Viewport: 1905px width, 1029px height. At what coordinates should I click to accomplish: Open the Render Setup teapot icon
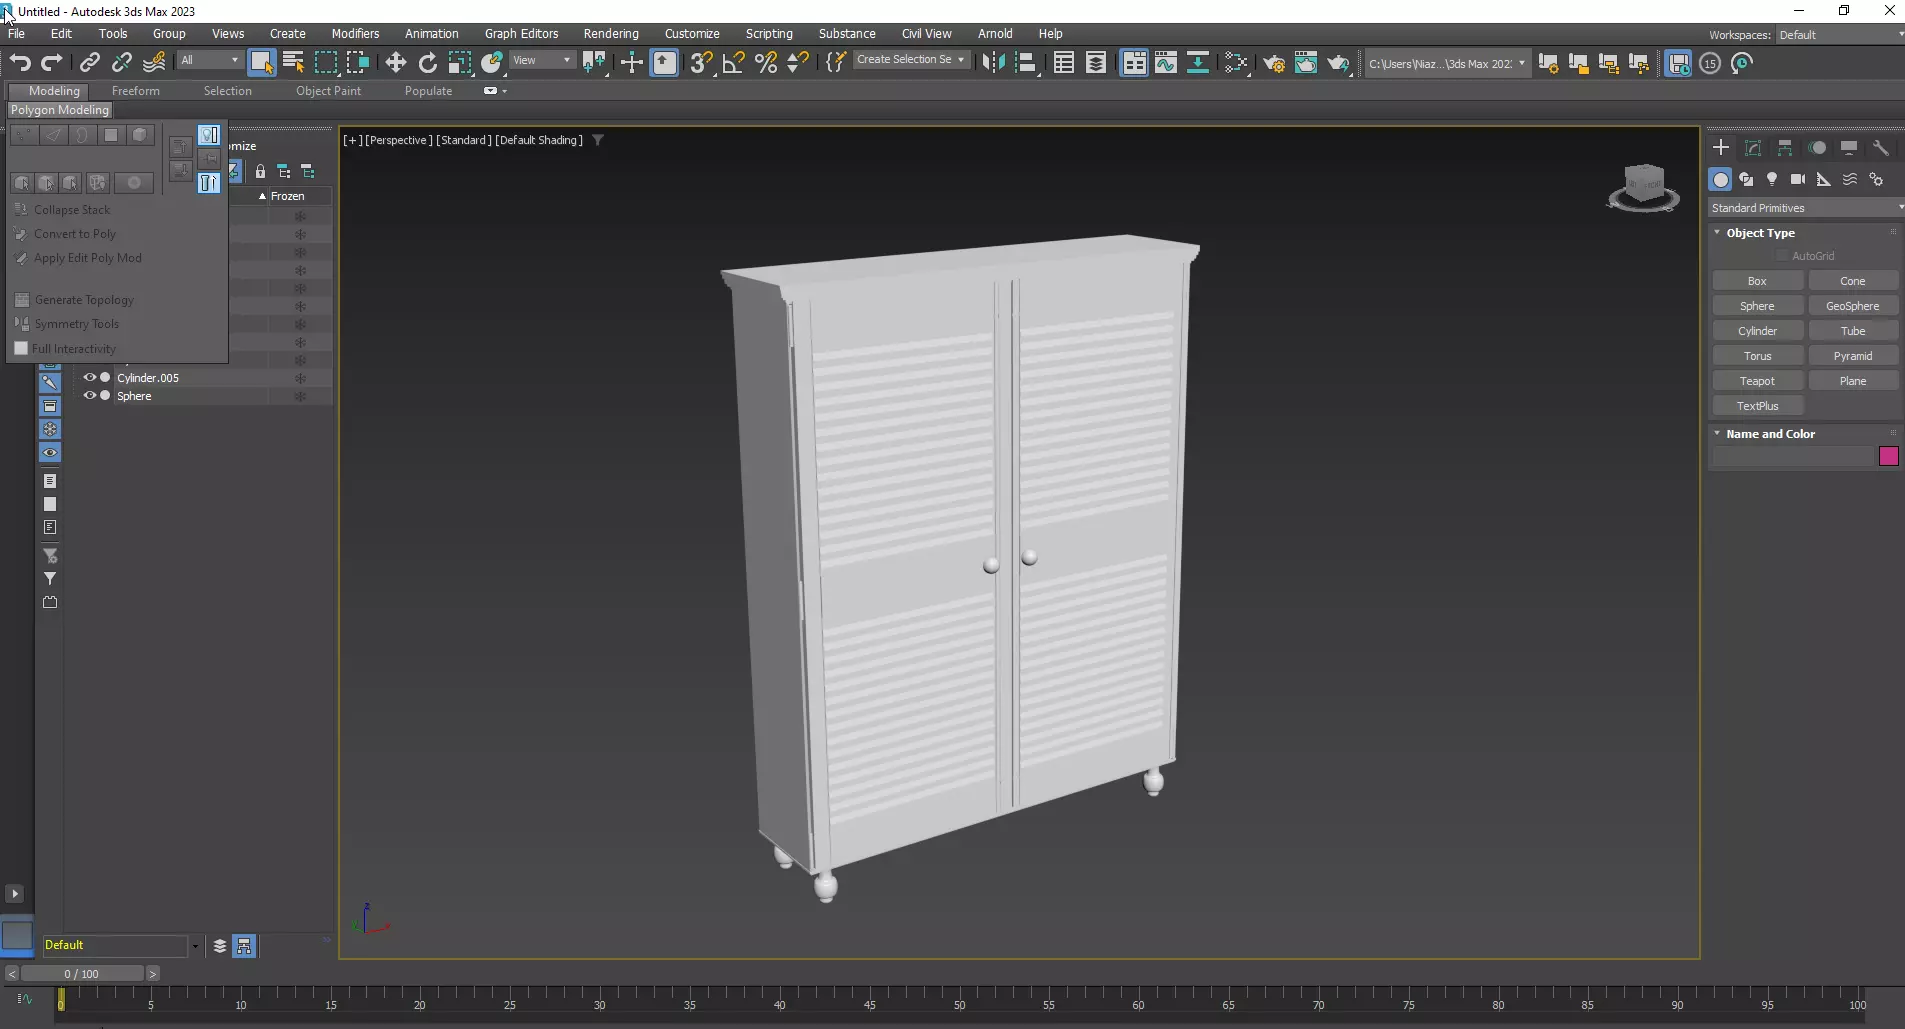pyautogui.click(x=1273, y=63)
